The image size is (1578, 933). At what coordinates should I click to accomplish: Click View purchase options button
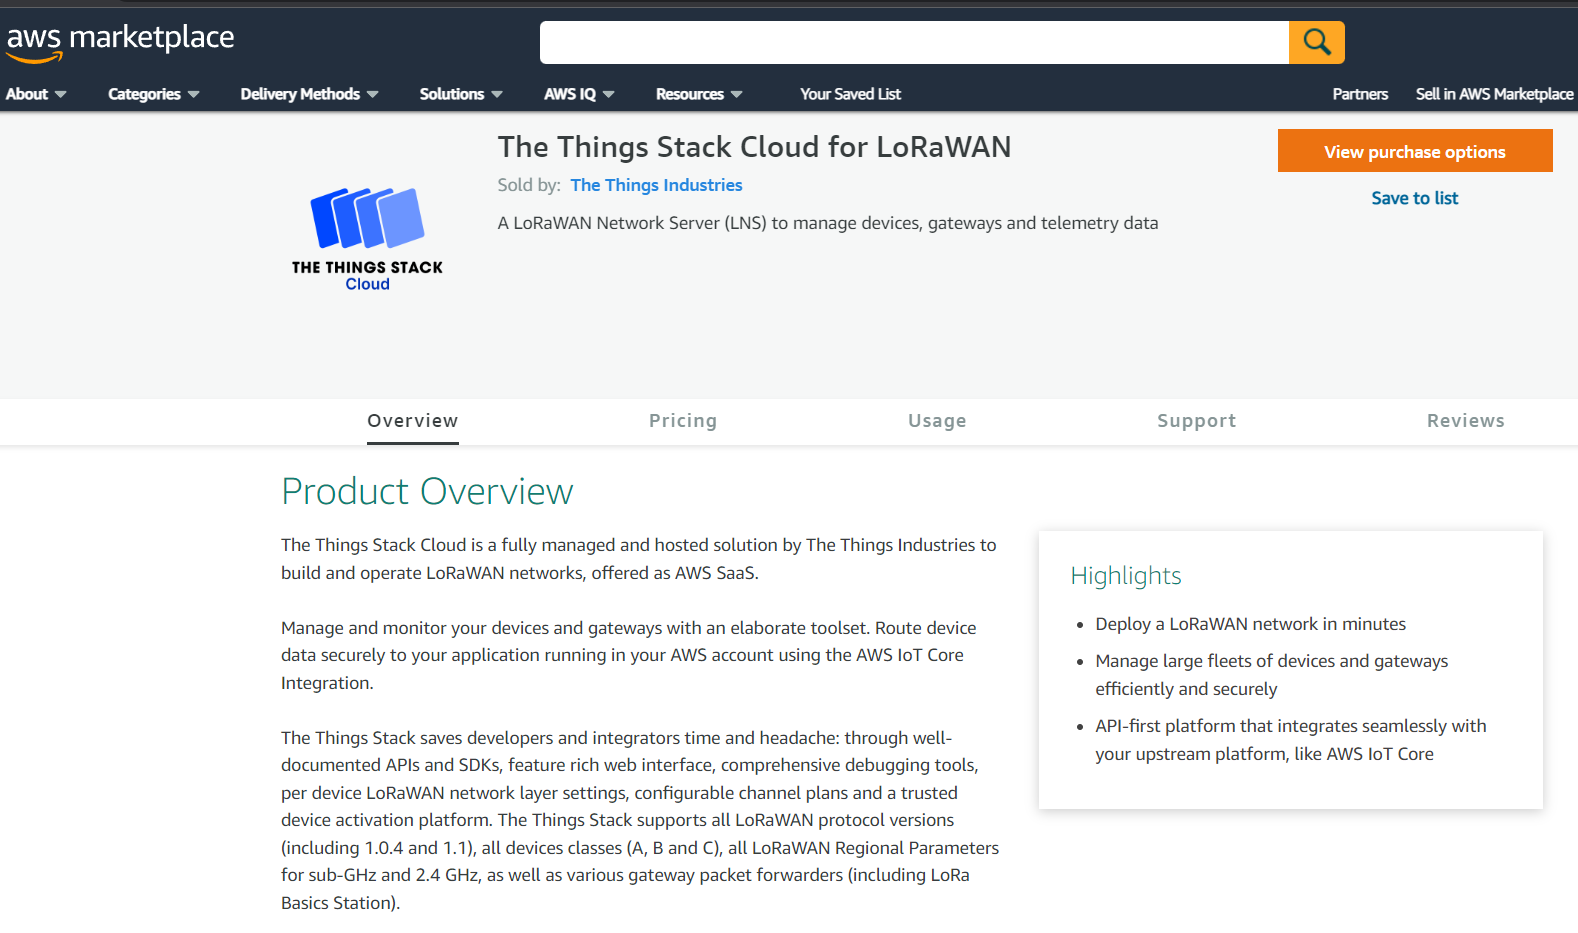[1414, 150]
